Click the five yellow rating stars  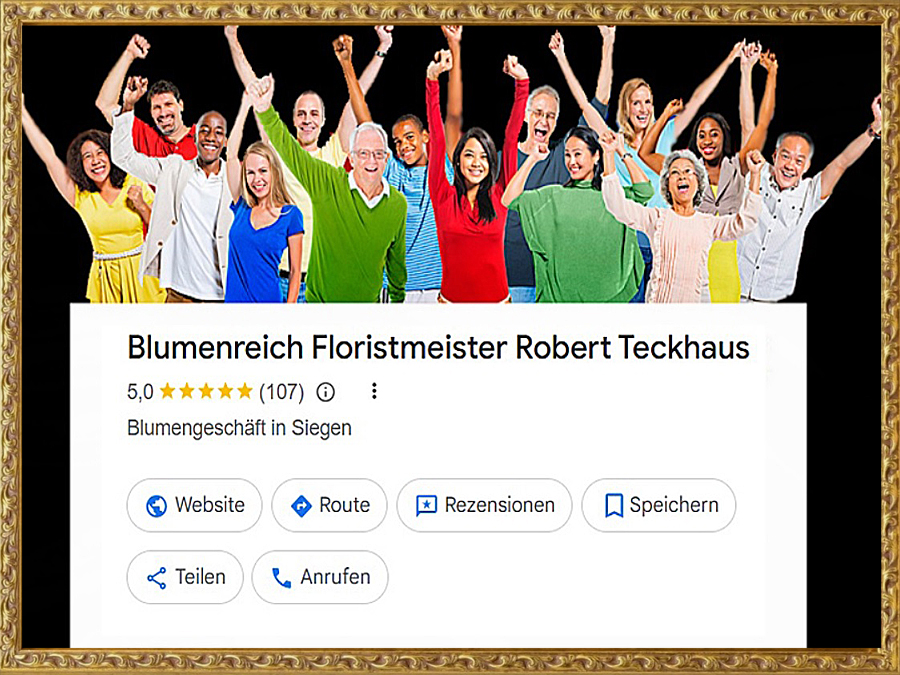point(206,391)
